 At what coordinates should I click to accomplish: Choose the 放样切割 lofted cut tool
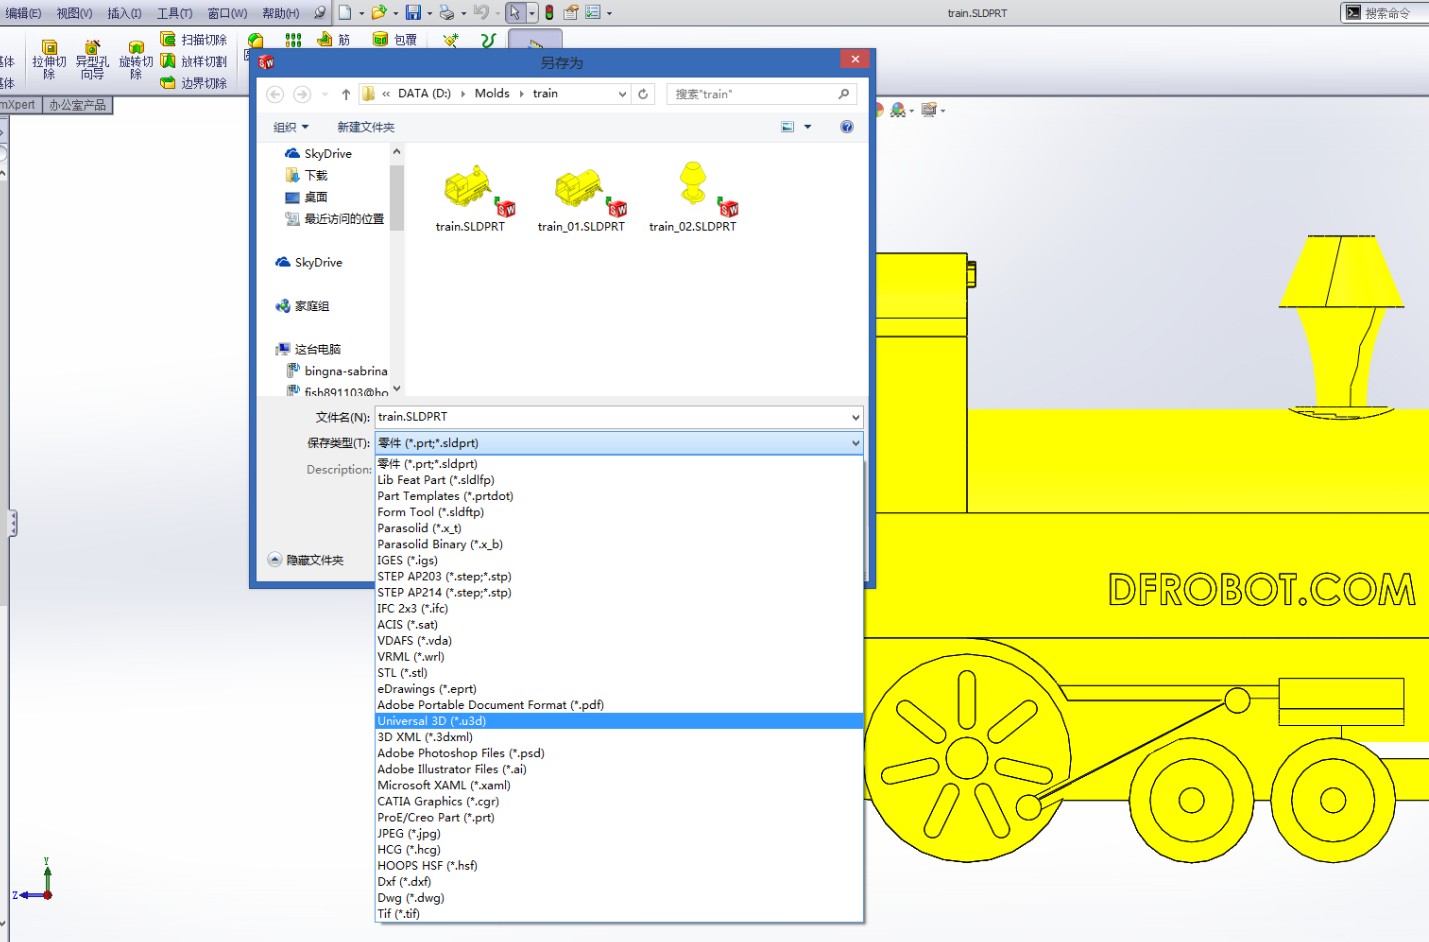coord(194,61)
